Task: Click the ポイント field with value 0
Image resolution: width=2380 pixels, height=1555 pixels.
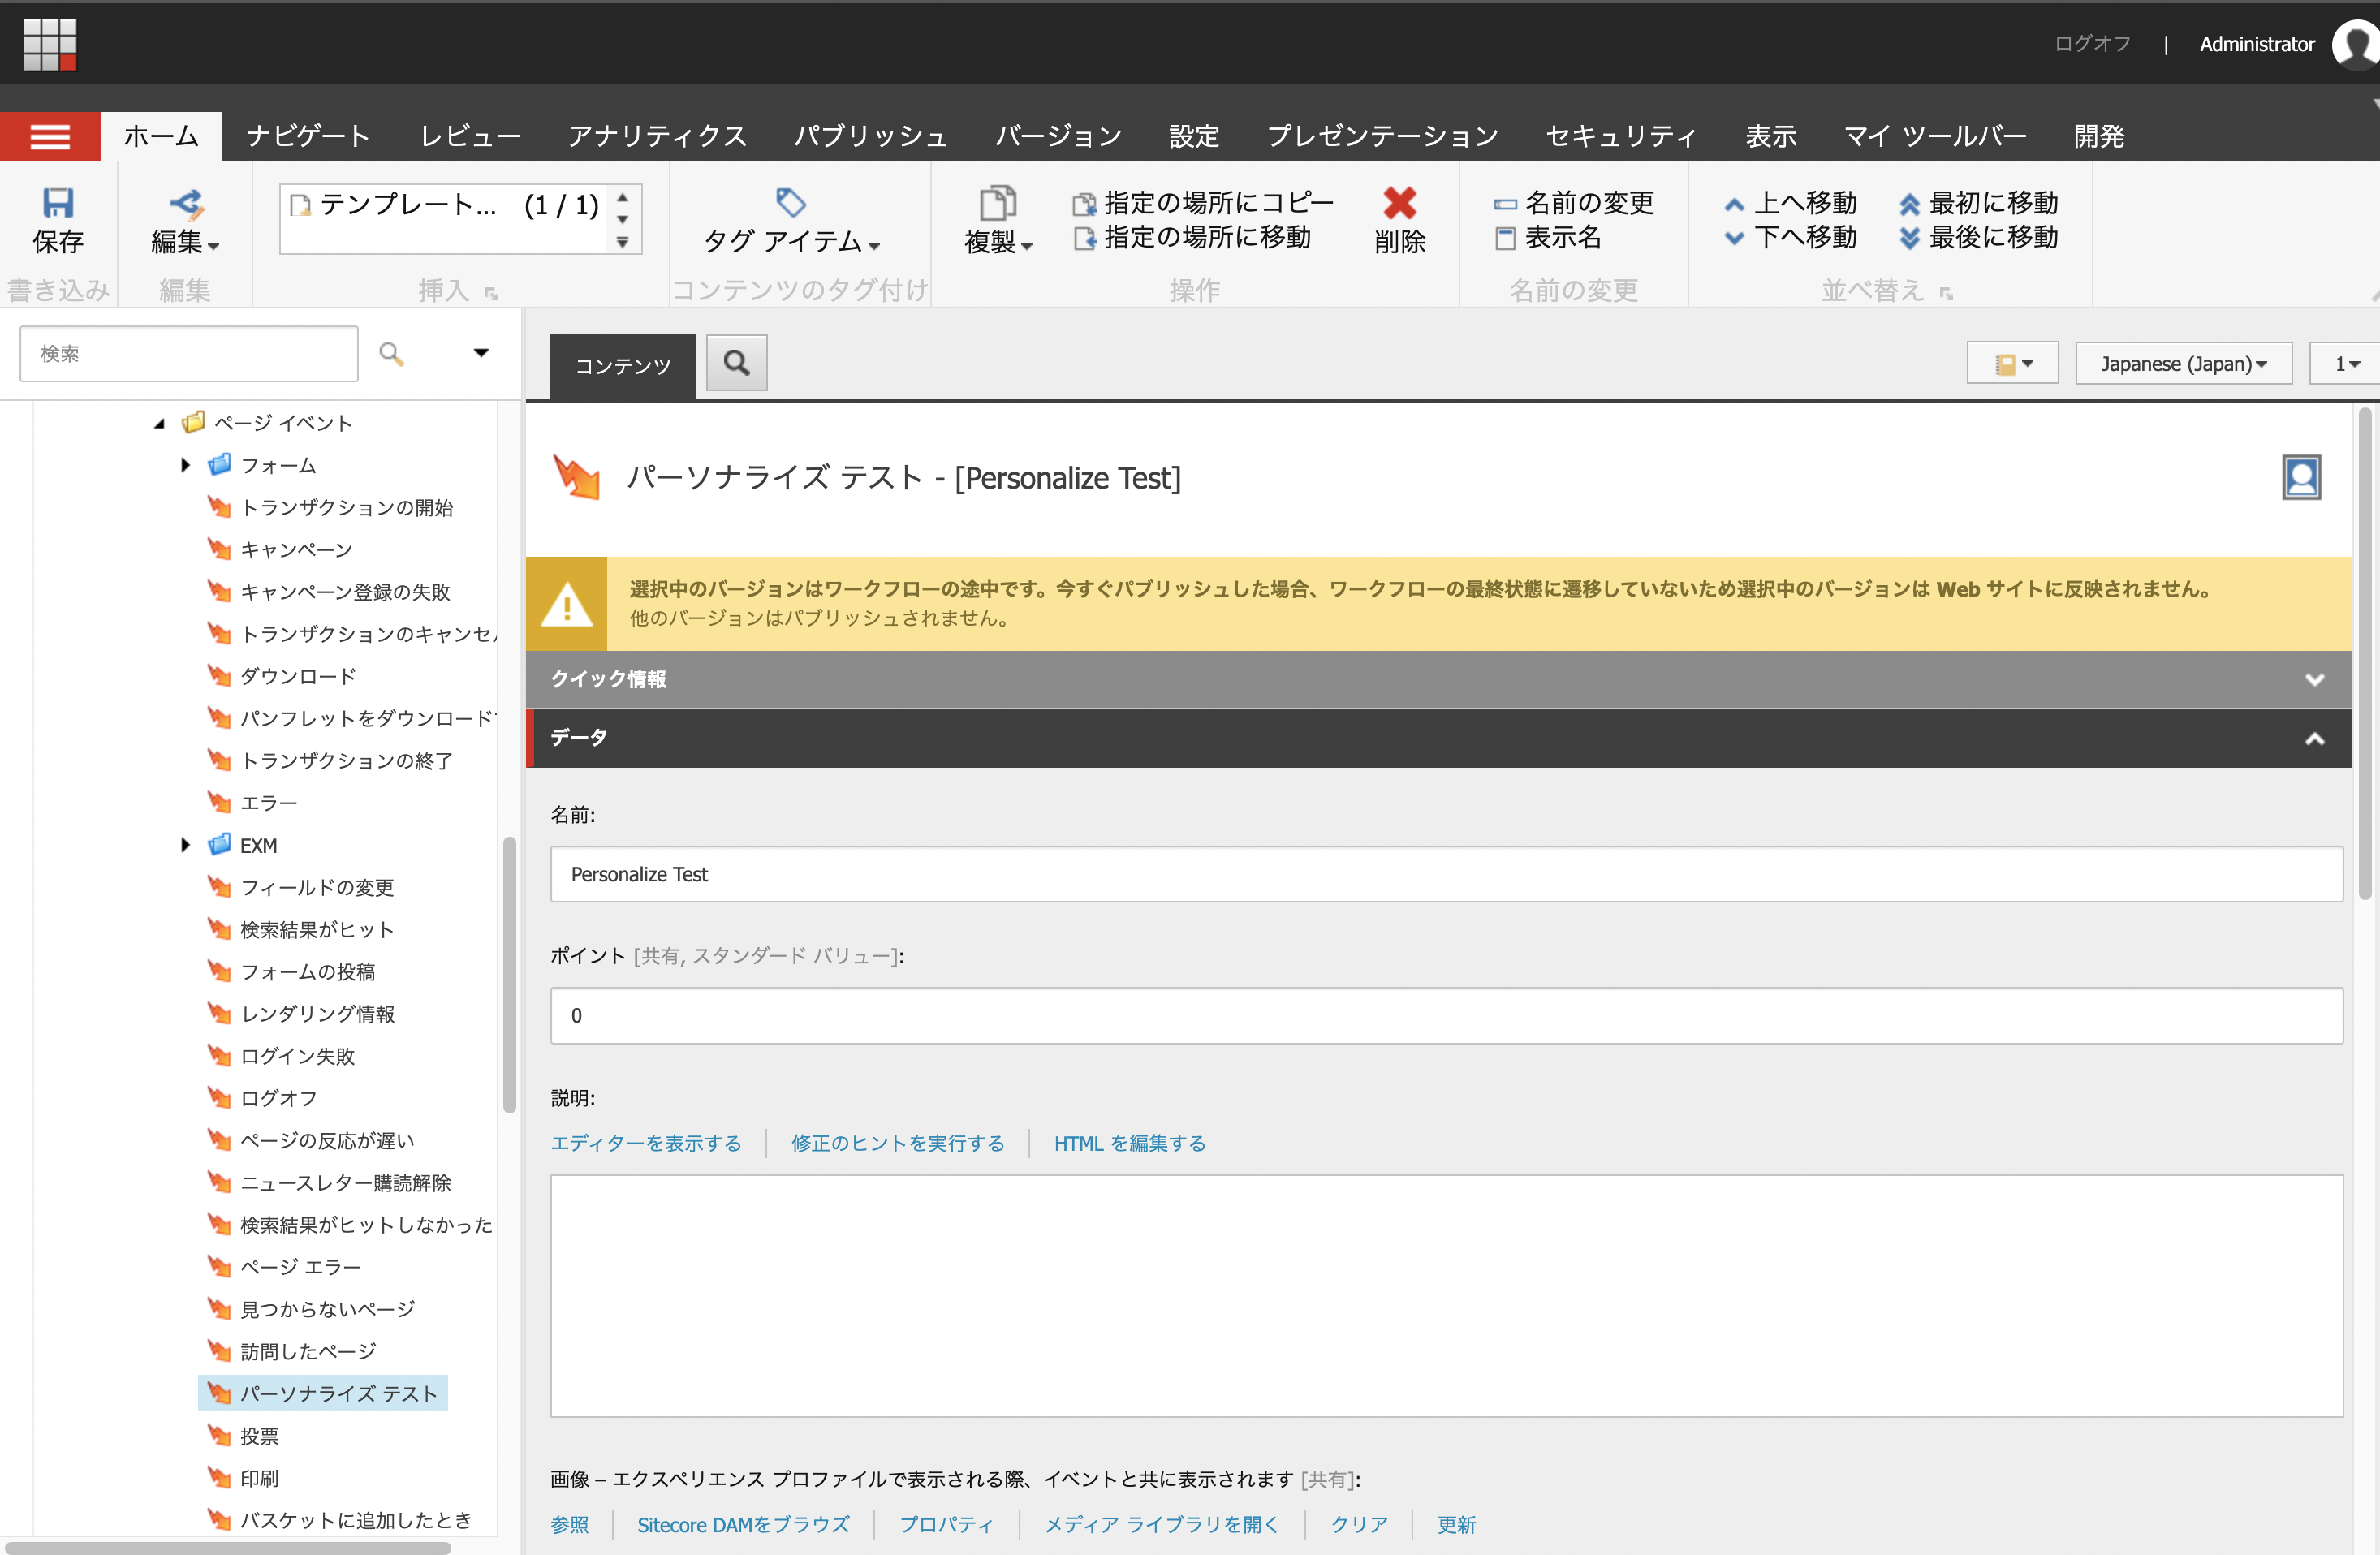Action: pyautogui.click(x=1446, y=1015)
